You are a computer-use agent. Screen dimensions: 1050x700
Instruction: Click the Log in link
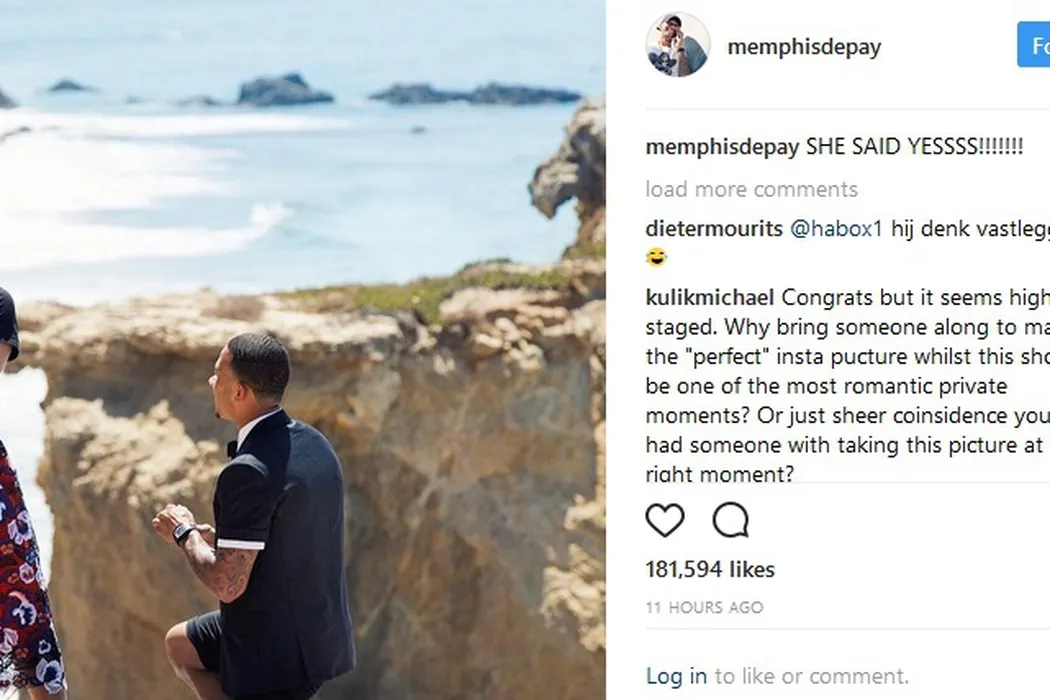tap(676, 676)
